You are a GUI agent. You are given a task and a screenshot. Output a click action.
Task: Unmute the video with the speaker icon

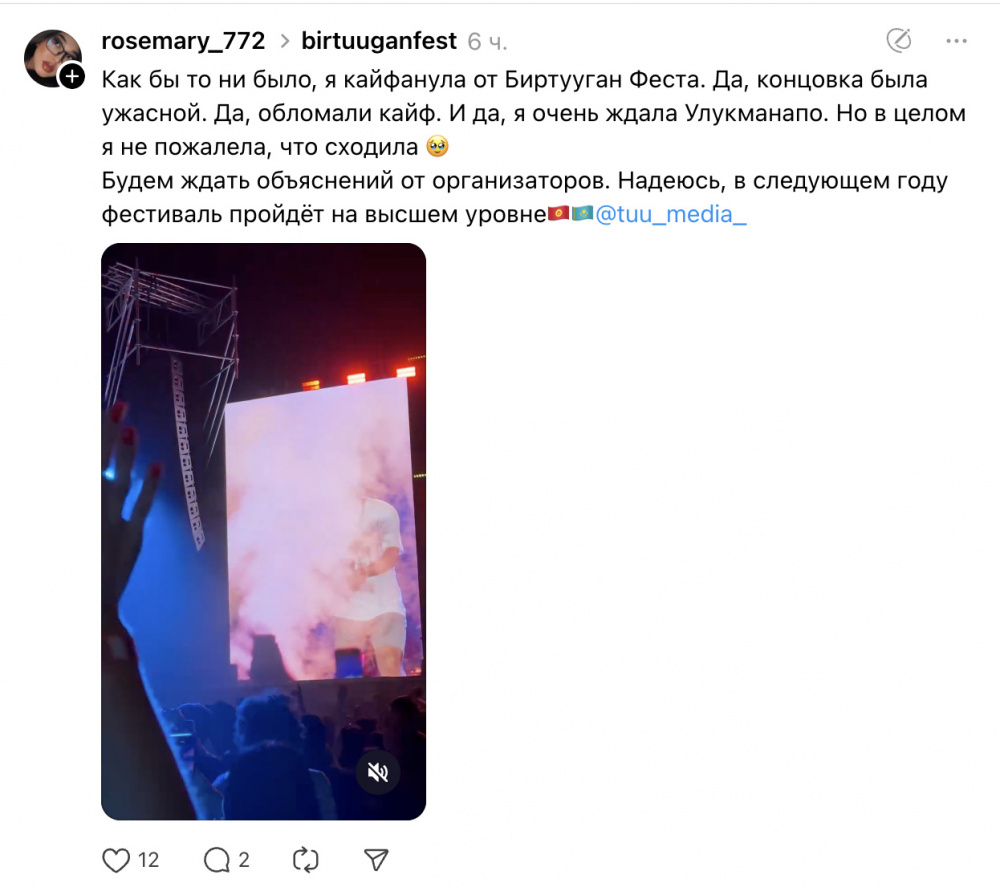coord(378,773)
